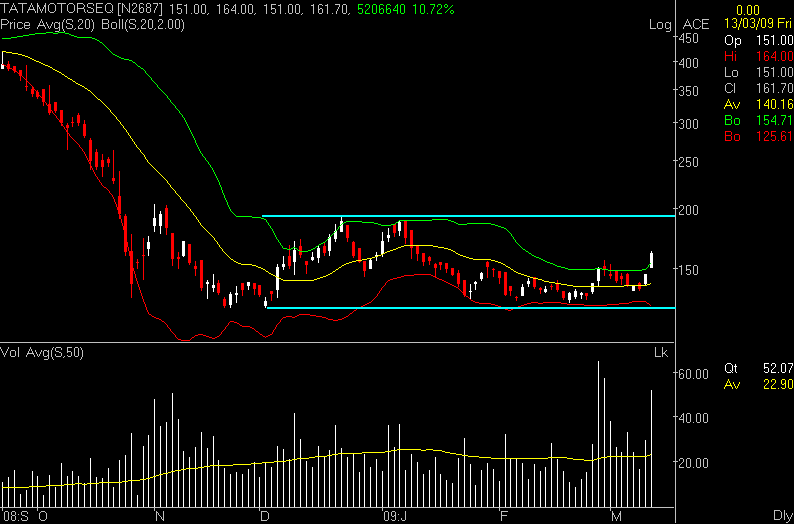This screenshot has width=794, height=524.
Task: Click the 09:J marker on time axis
Action: [x=394, y=516]
